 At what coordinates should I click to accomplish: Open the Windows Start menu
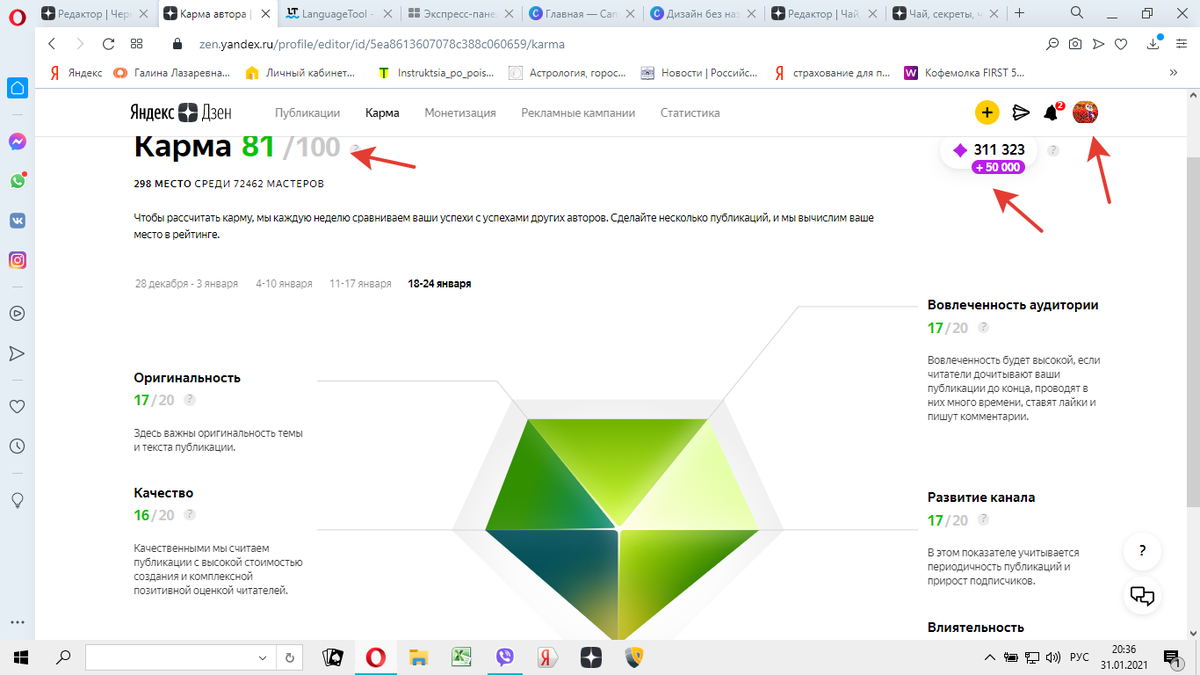(x=20, y=657)
